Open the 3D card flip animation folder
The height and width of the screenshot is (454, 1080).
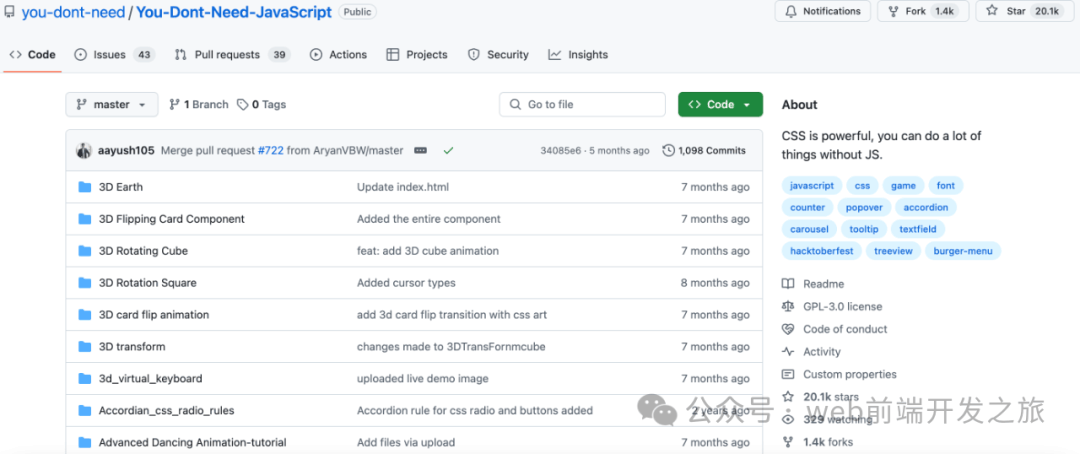(x=154, y=314)
